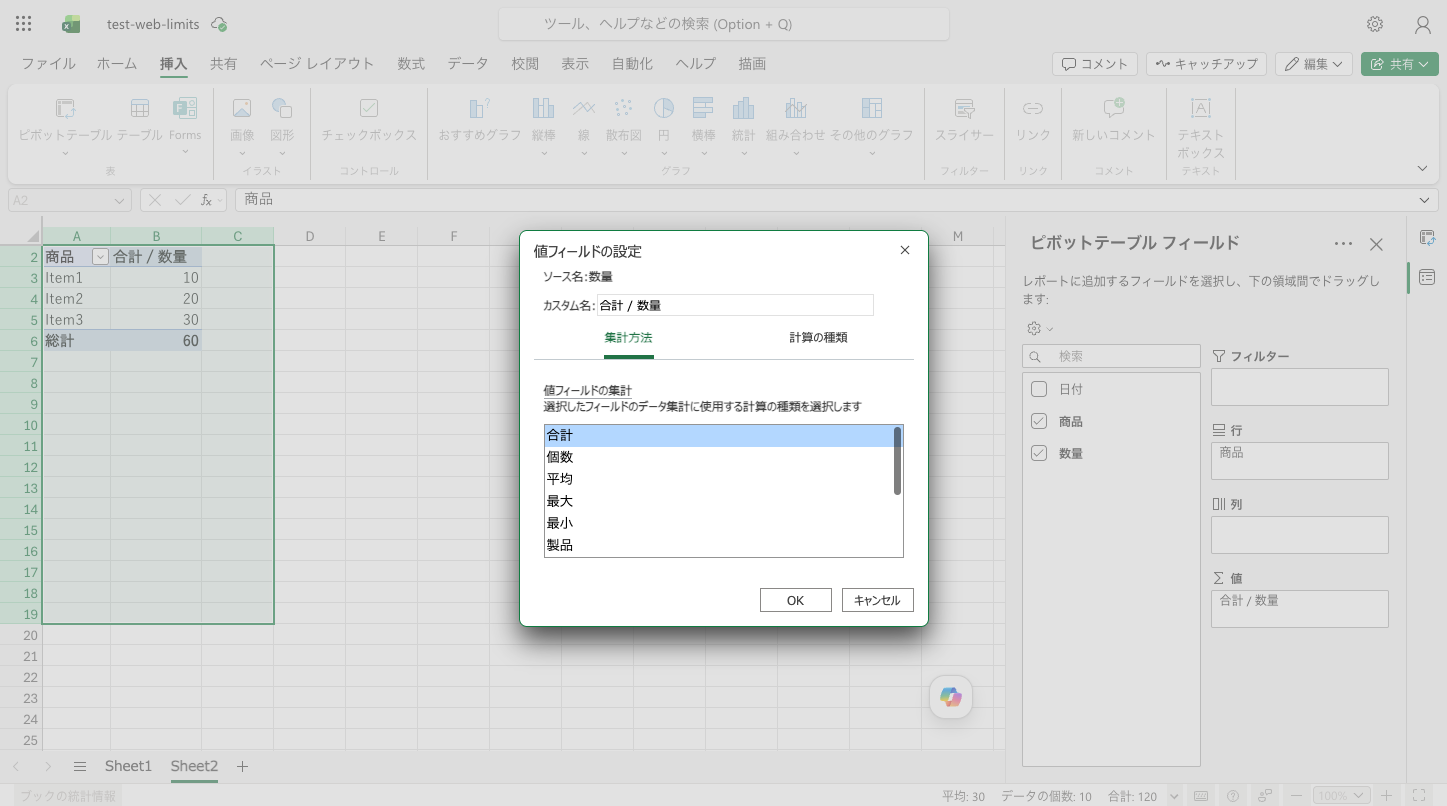Screen dimensions: 1447x806
Task: Click the 検索 field search box
Action: 1111,356
